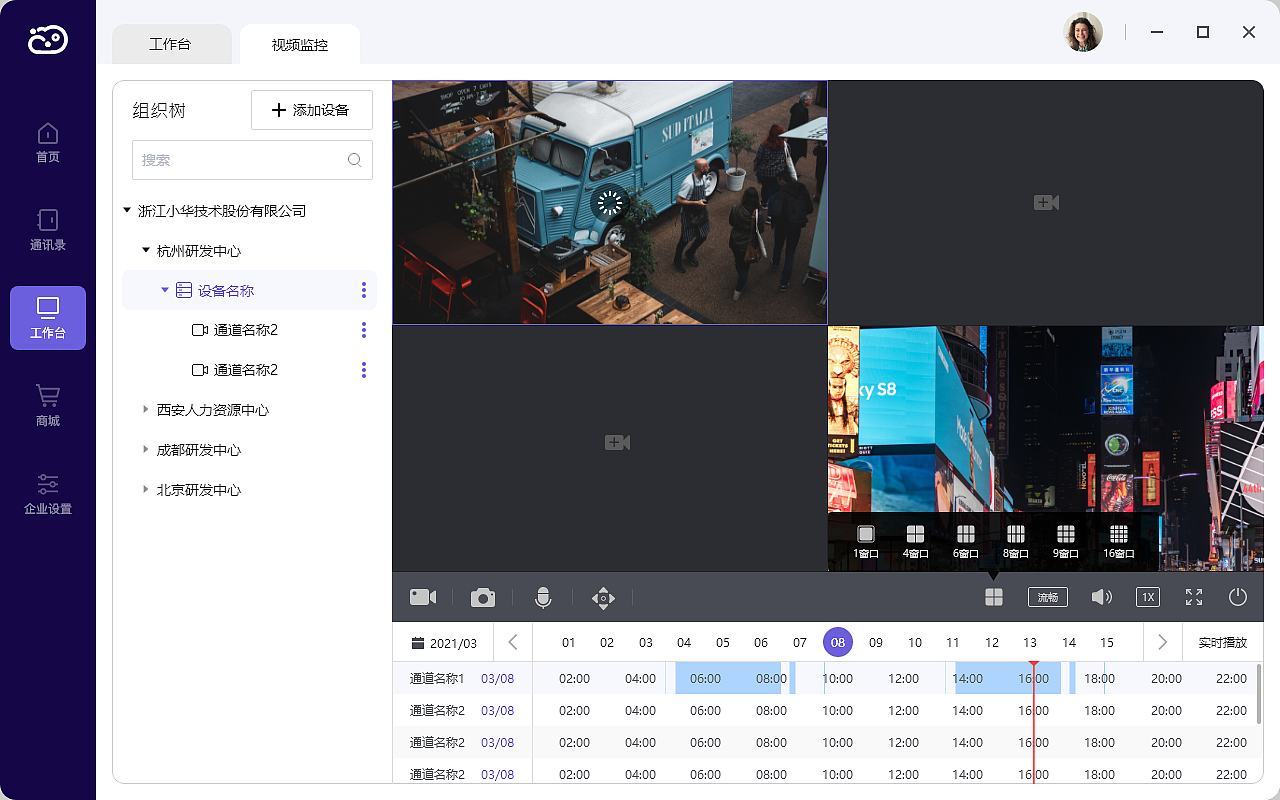Open the 2021/03 calendar picker
1280x800 pixels.
pyautogui.click(x=445, y=643)
